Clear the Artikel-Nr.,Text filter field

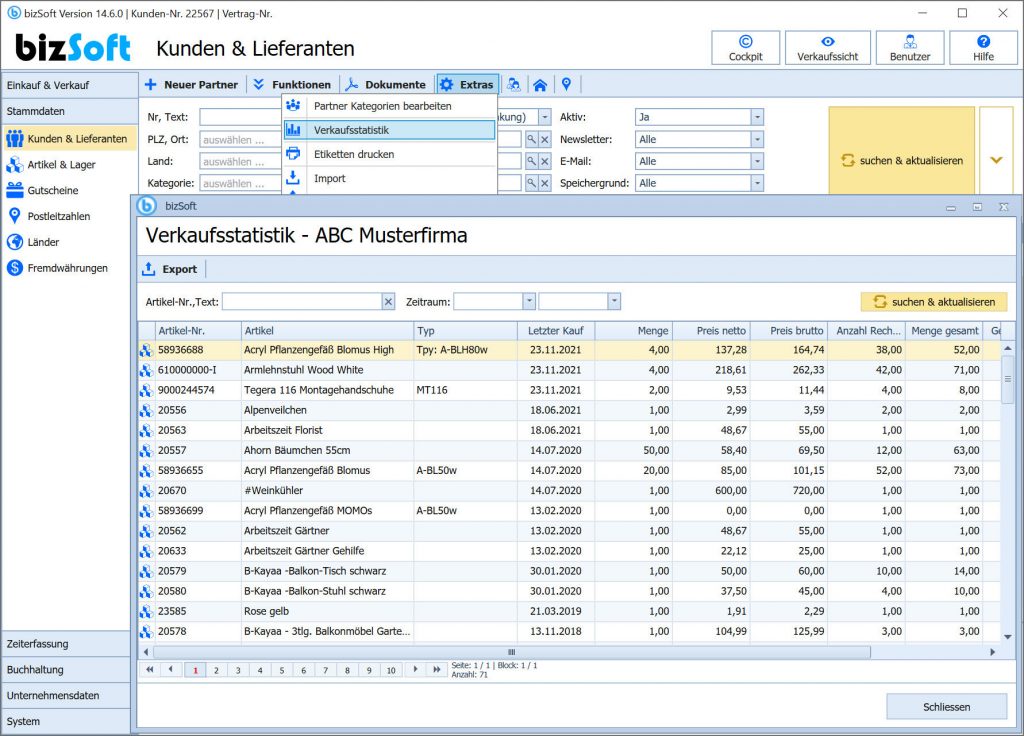point(388,302)
